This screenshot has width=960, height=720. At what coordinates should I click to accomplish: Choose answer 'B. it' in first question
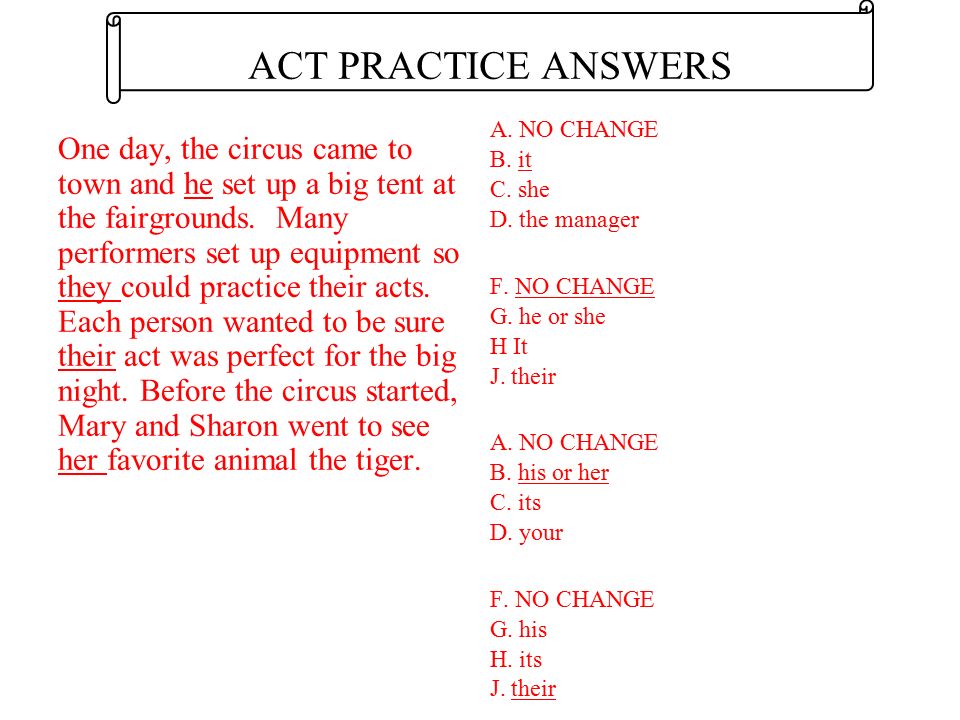511,160
